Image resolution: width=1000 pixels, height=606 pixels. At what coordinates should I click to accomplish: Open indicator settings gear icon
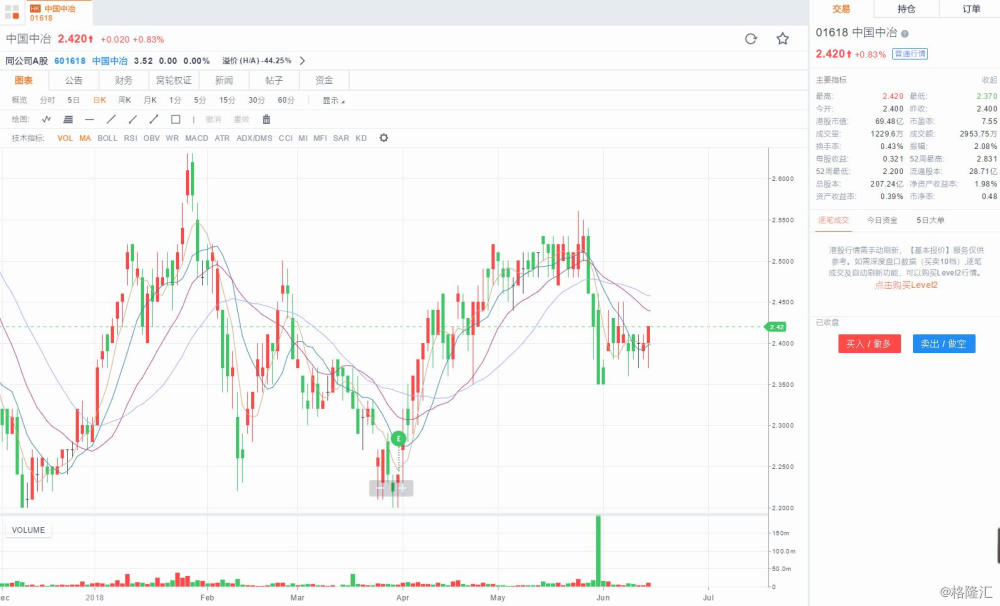tap(383, 138)
